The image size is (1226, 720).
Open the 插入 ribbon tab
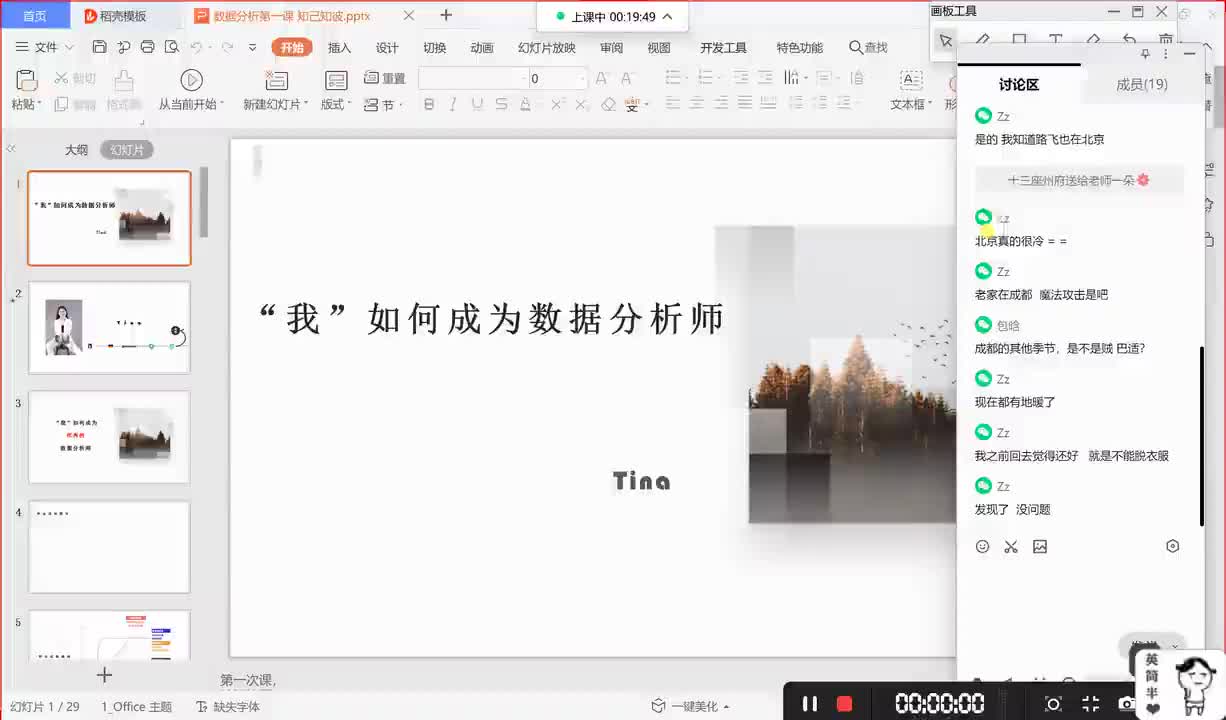[340, 47]
